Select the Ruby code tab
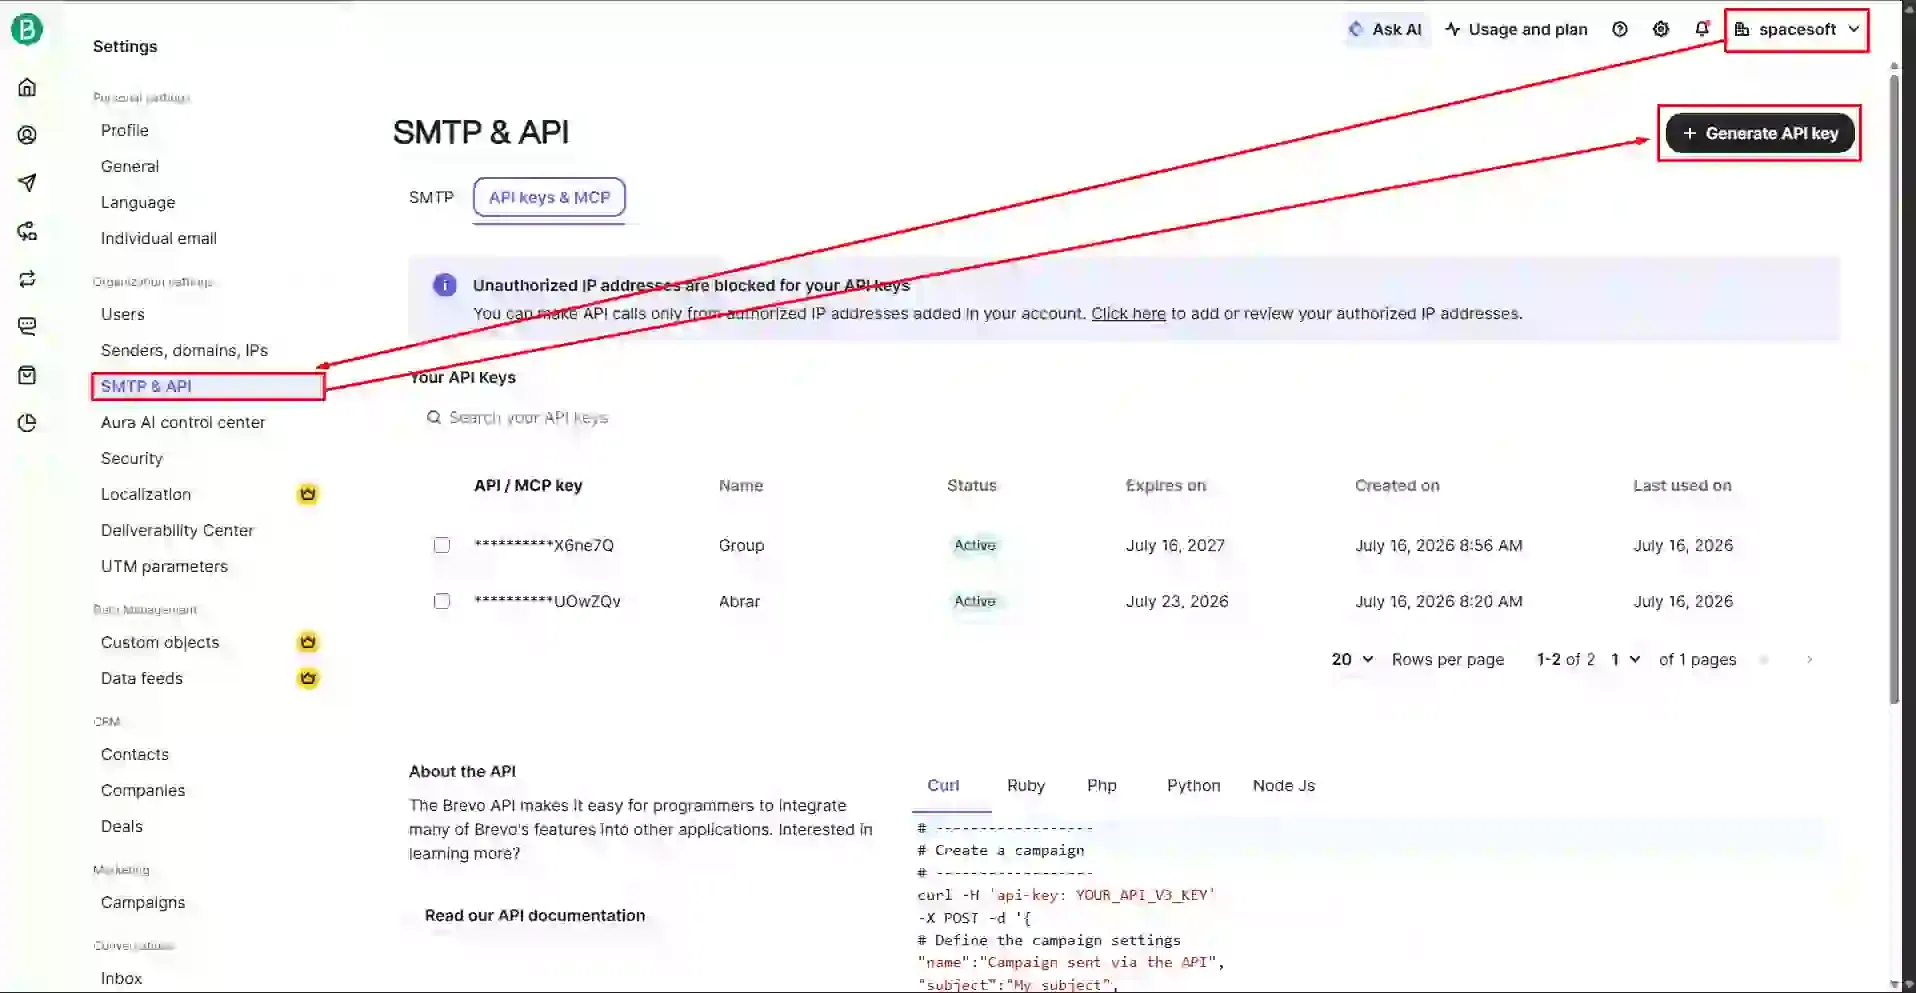 [x=1026, y=785]
